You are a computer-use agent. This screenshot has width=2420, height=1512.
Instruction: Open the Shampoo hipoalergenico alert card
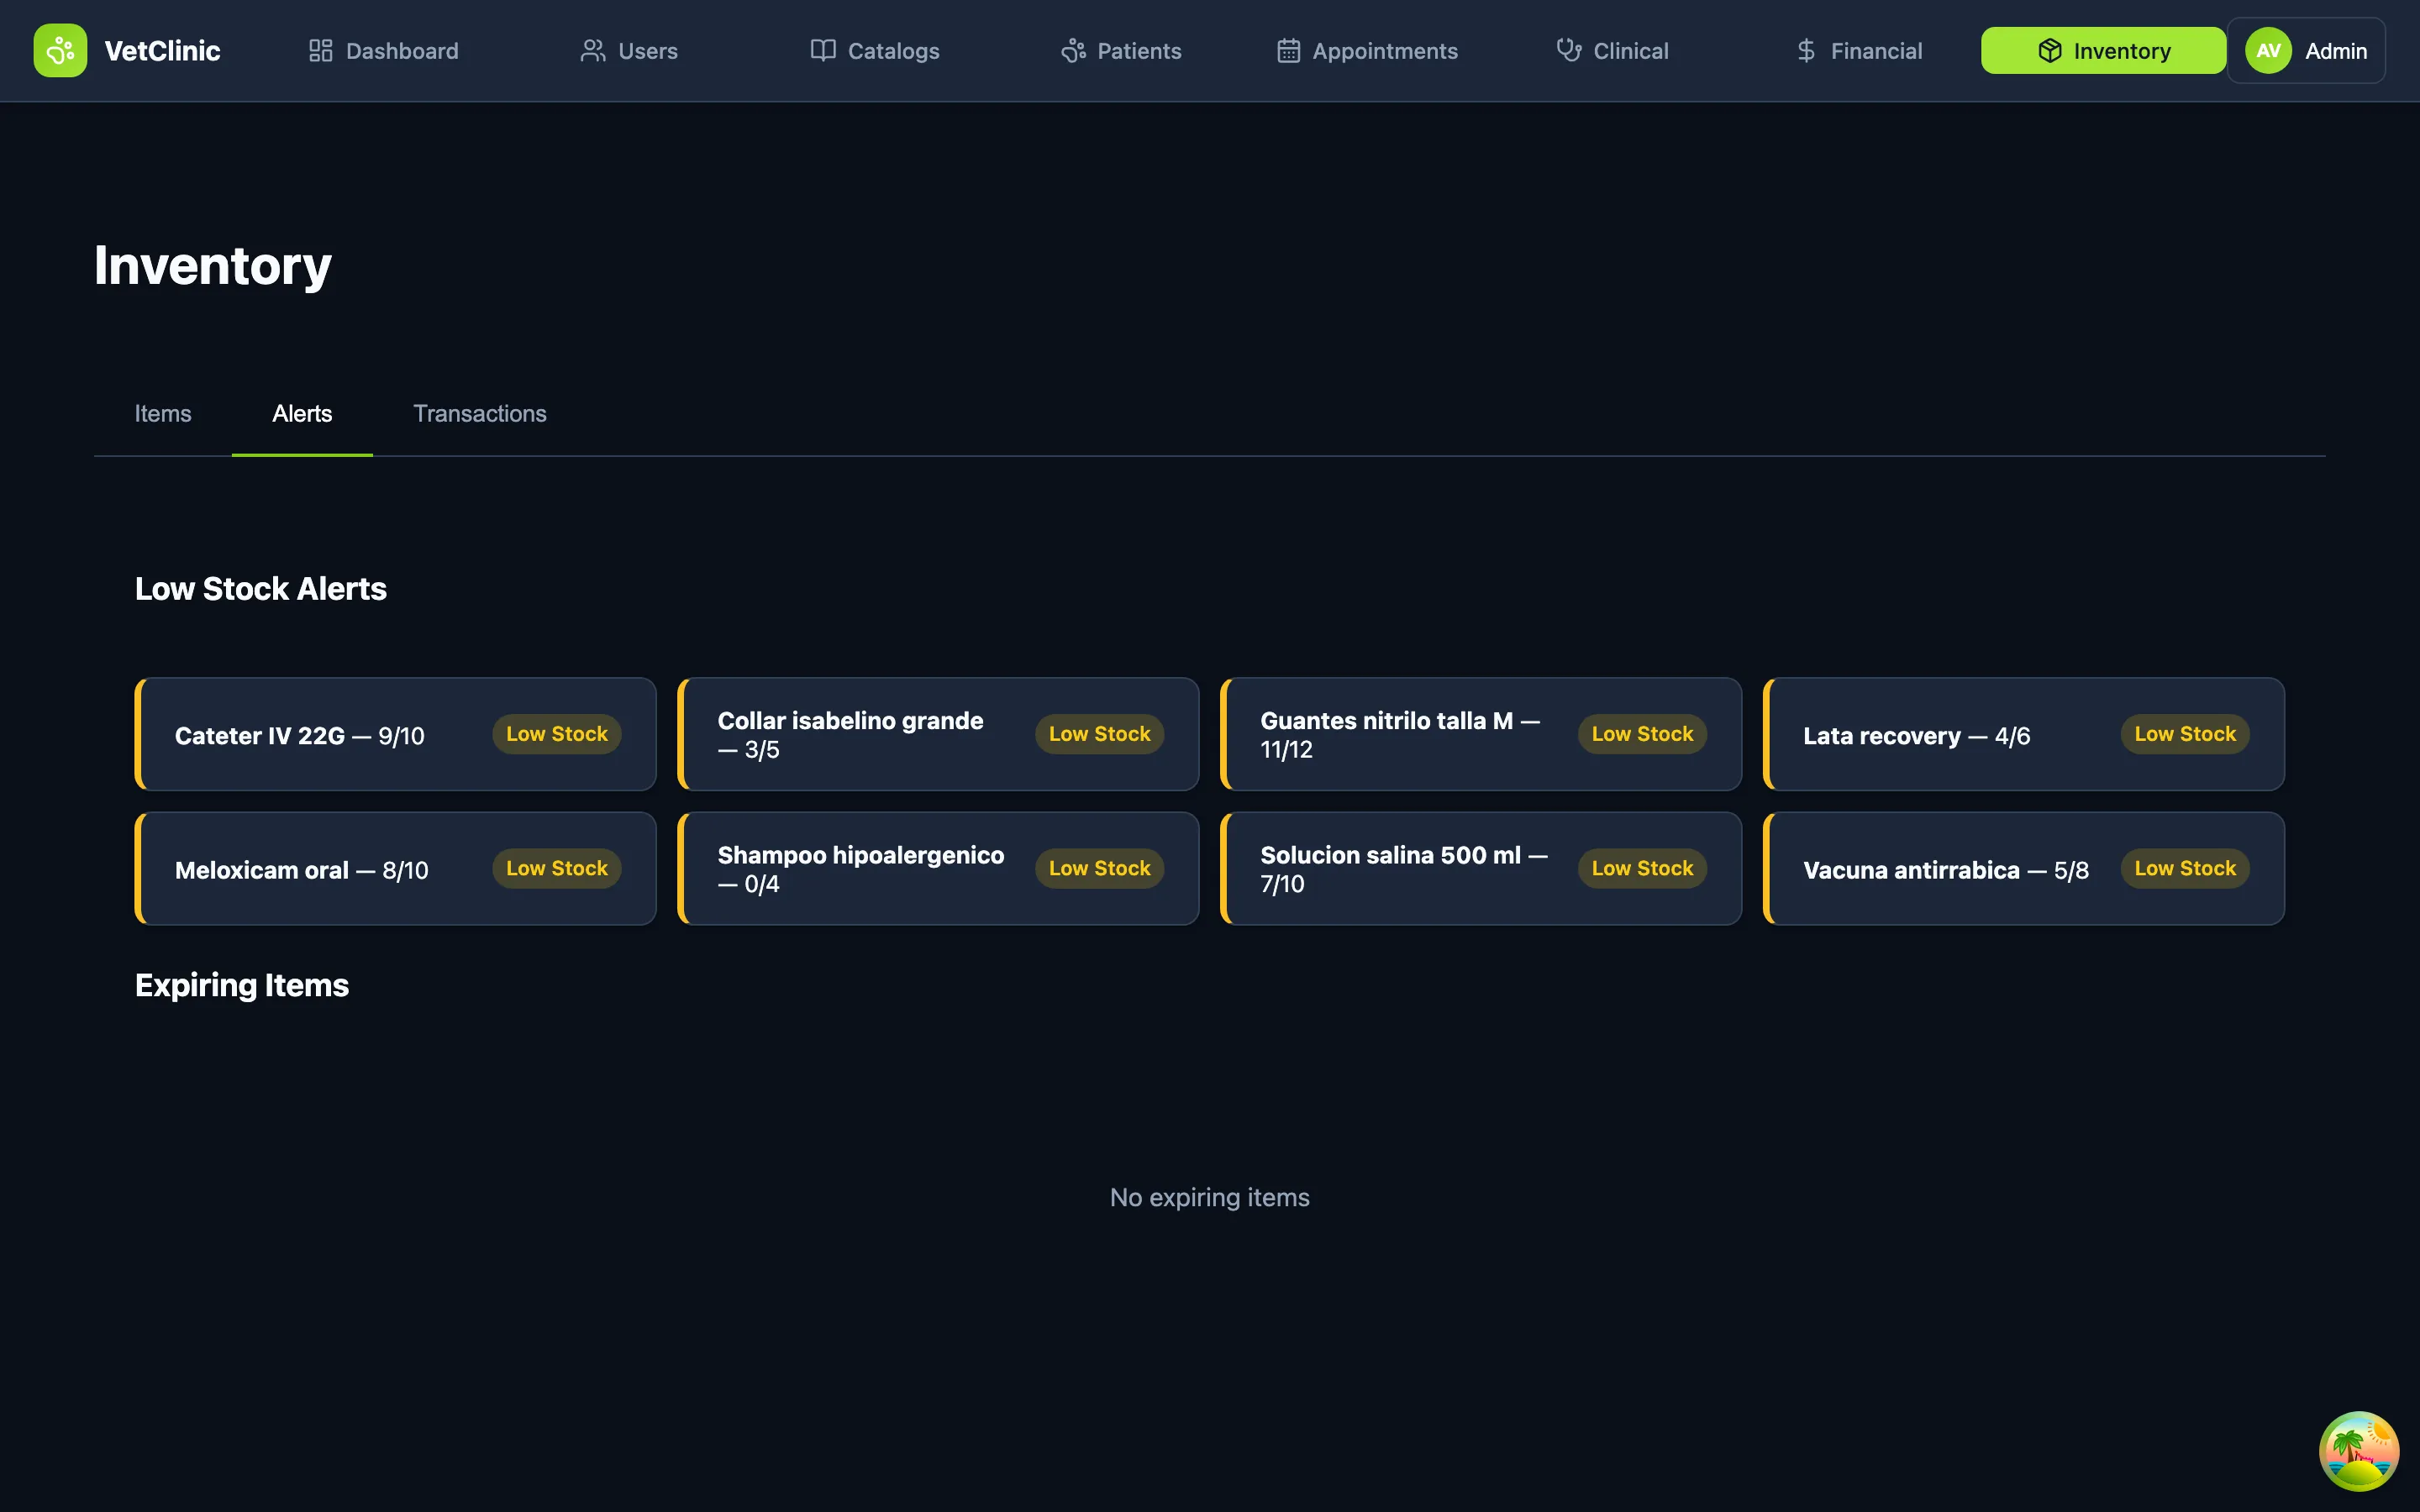[x=860, y=868]
